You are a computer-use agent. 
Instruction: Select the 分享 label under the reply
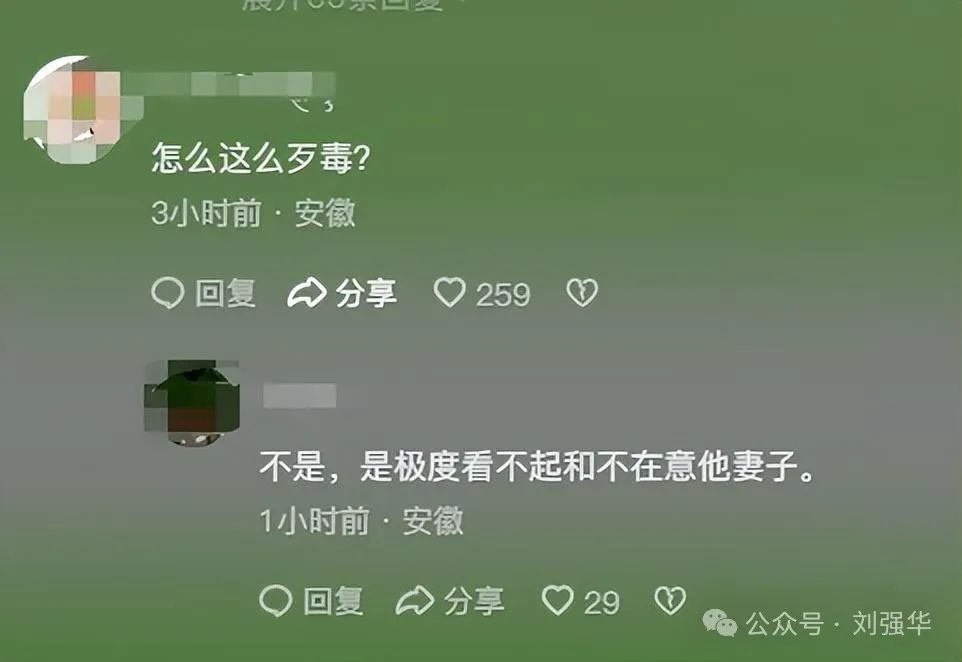474,601
